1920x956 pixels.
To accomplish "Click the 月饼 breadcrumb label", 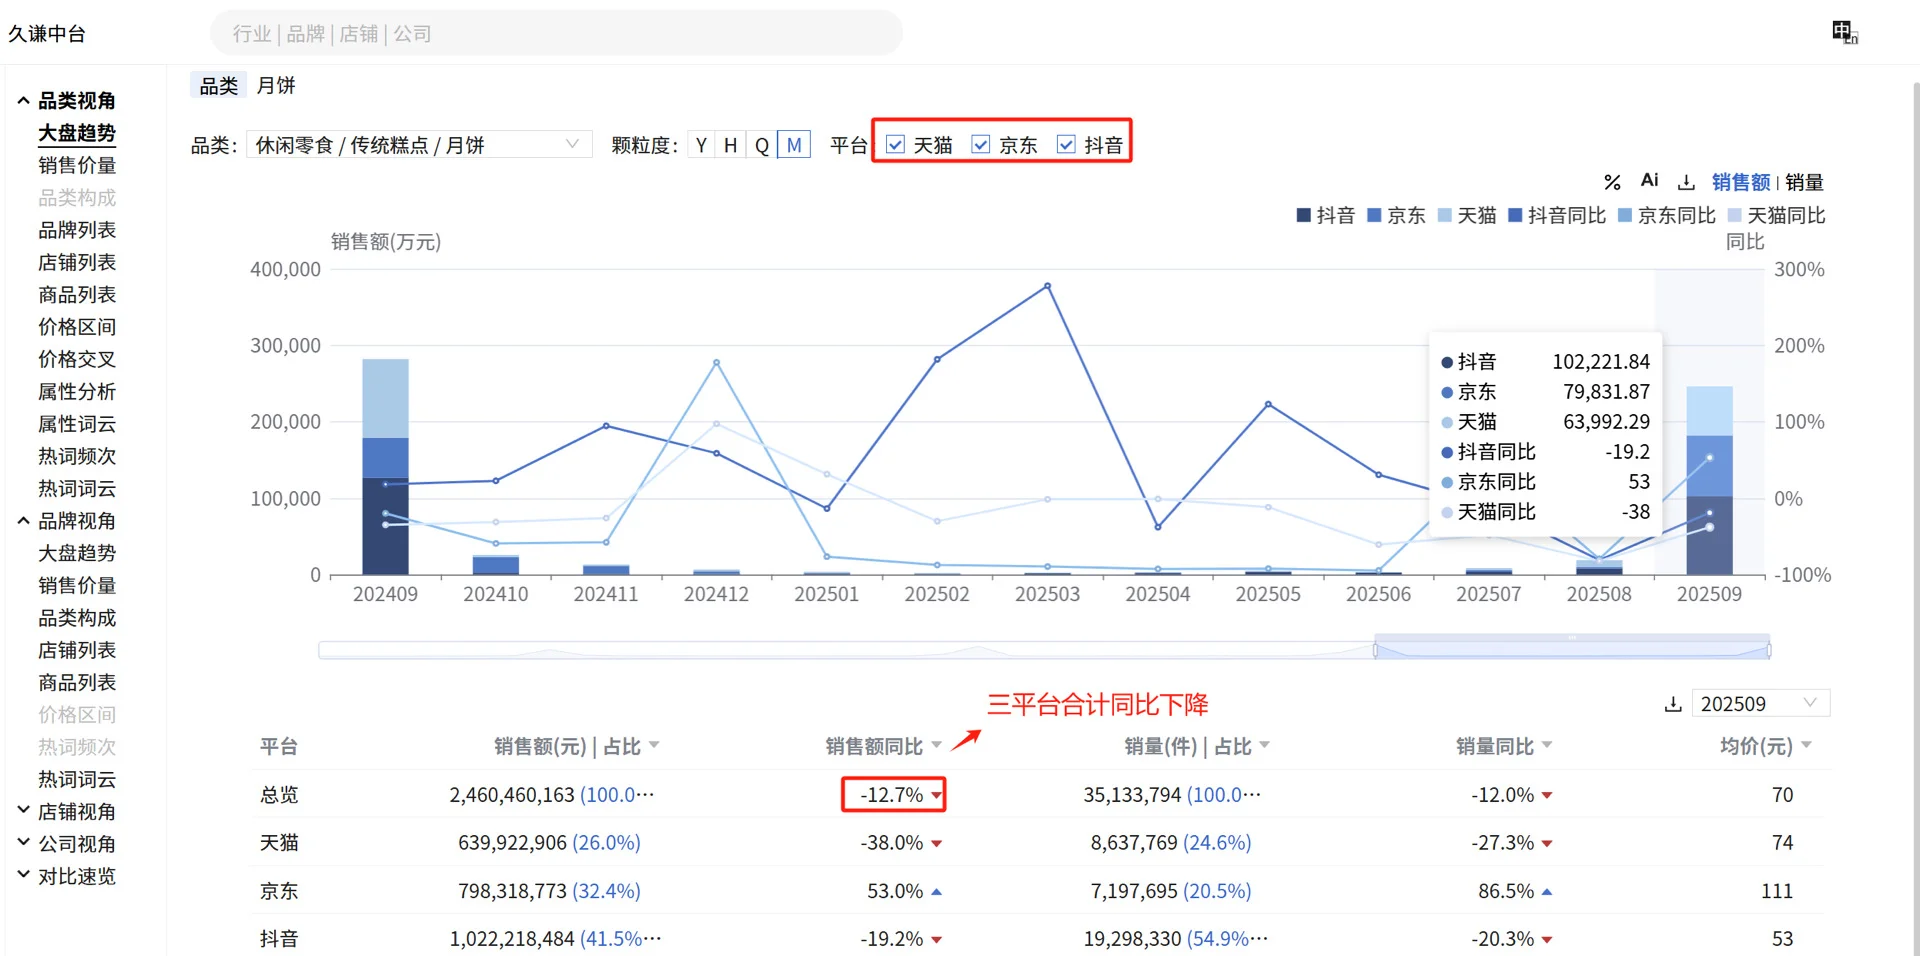I will click(276, 85).
